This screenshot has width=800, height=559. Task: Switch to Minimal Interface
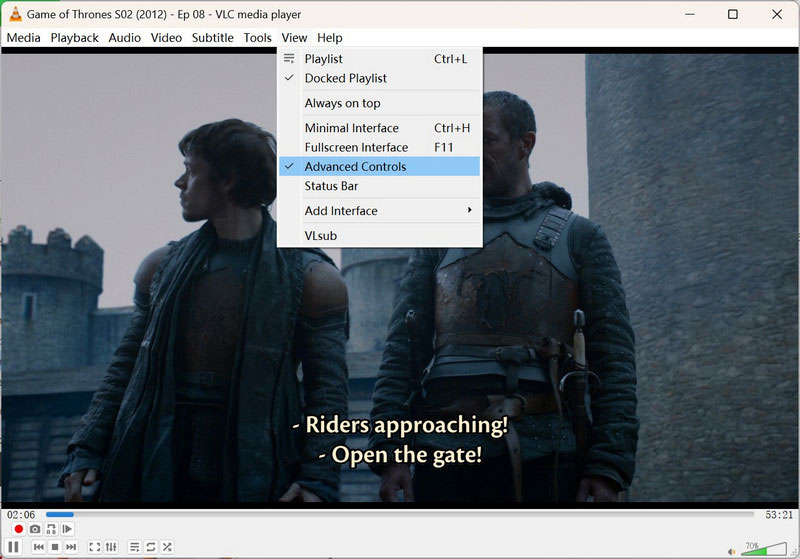pos(380,128)
